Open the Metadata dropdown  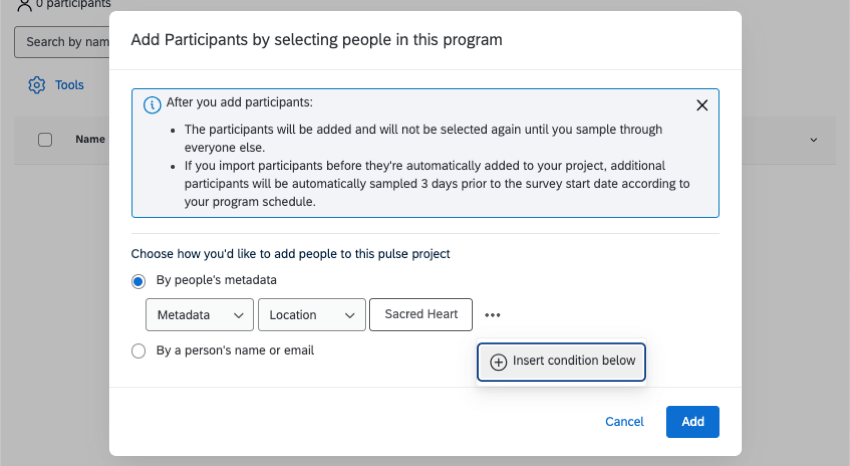(199, 315)
